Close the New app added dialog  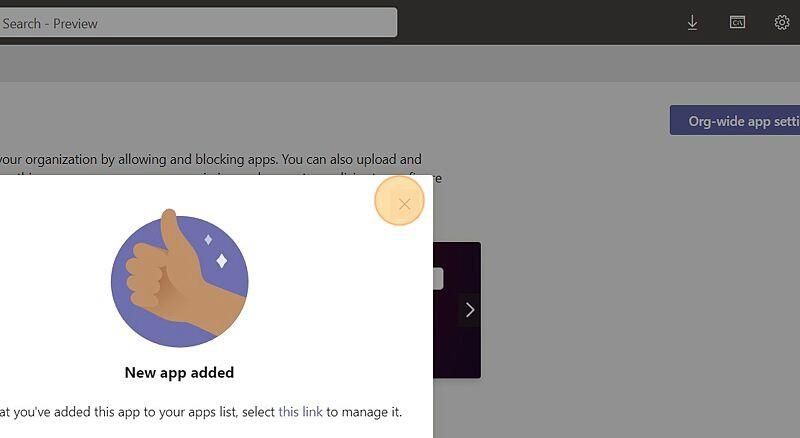click(405, 204)
